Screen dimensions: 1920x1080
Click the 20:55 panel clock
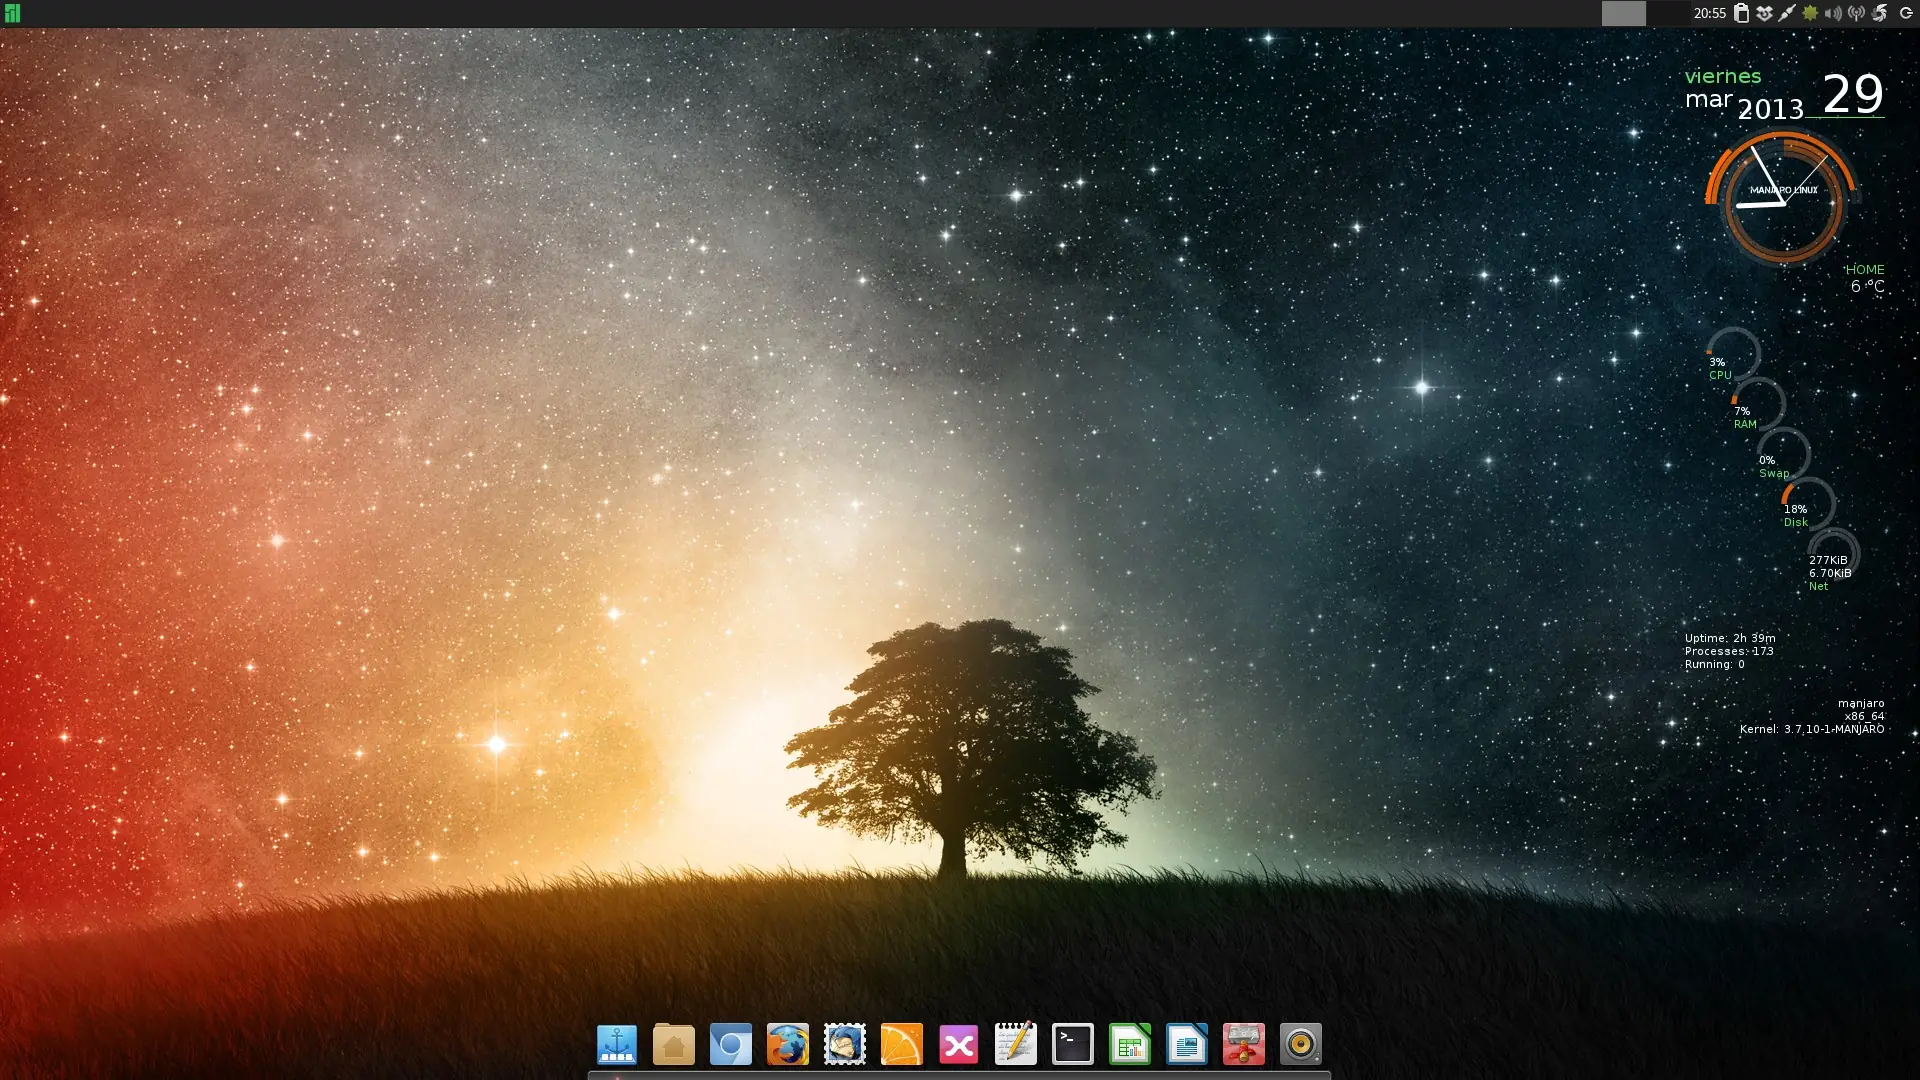coord(1709,13)
